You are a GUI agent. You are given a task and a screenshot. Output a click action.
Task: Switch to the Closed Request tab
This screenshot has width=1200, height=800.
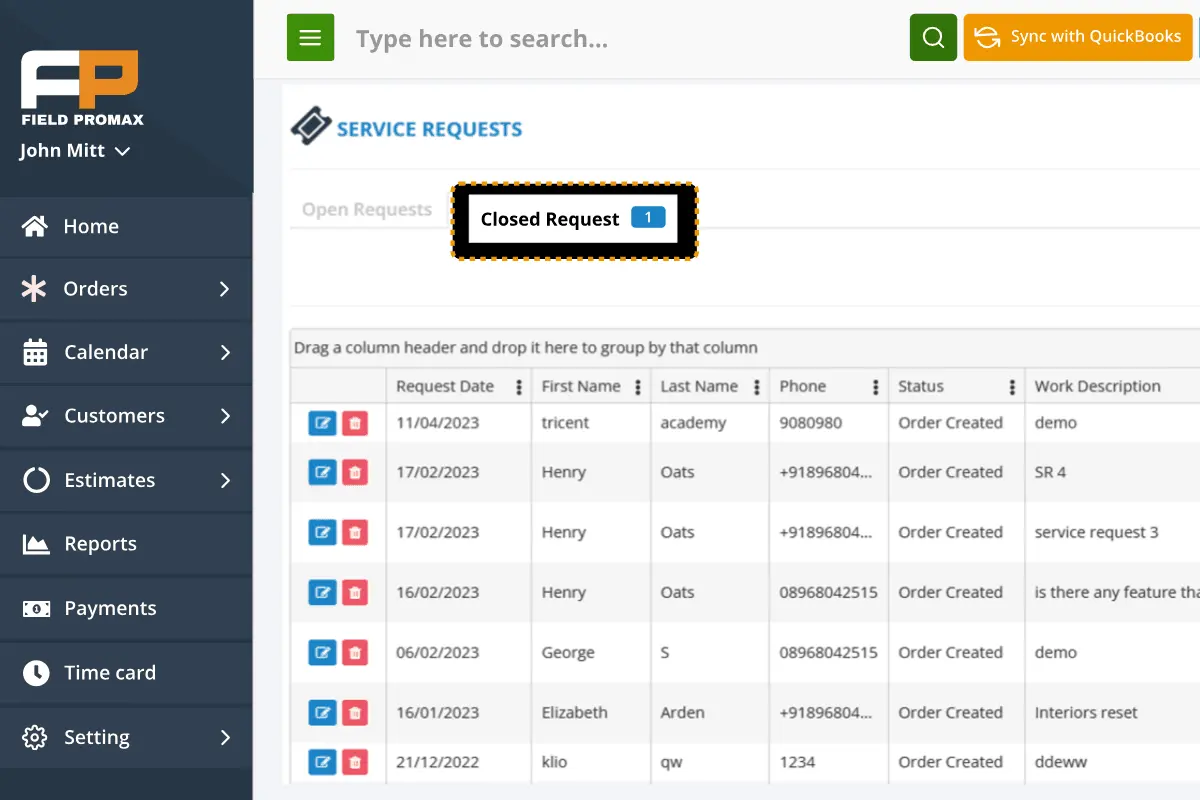(574, 220)
